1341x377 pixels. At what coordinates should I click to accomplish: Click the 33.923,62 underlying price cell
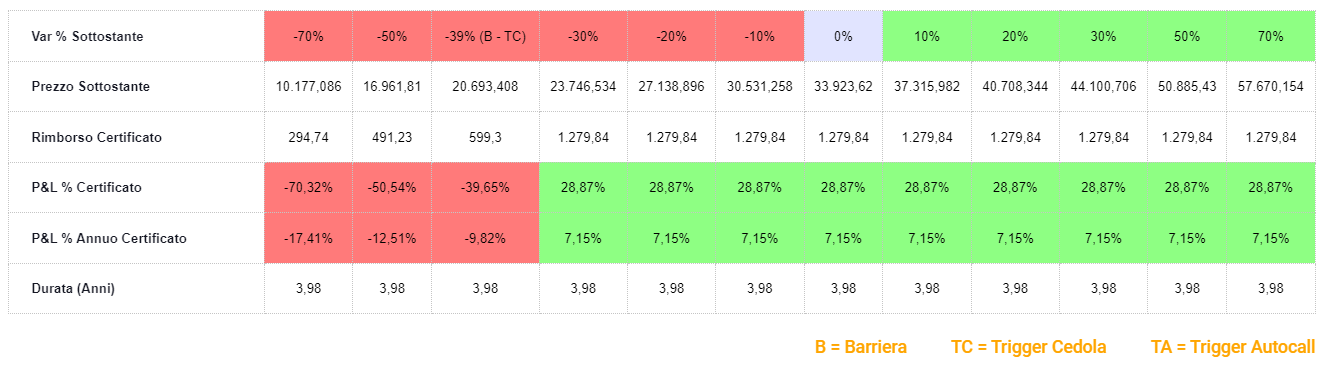[x=843, y=87]
